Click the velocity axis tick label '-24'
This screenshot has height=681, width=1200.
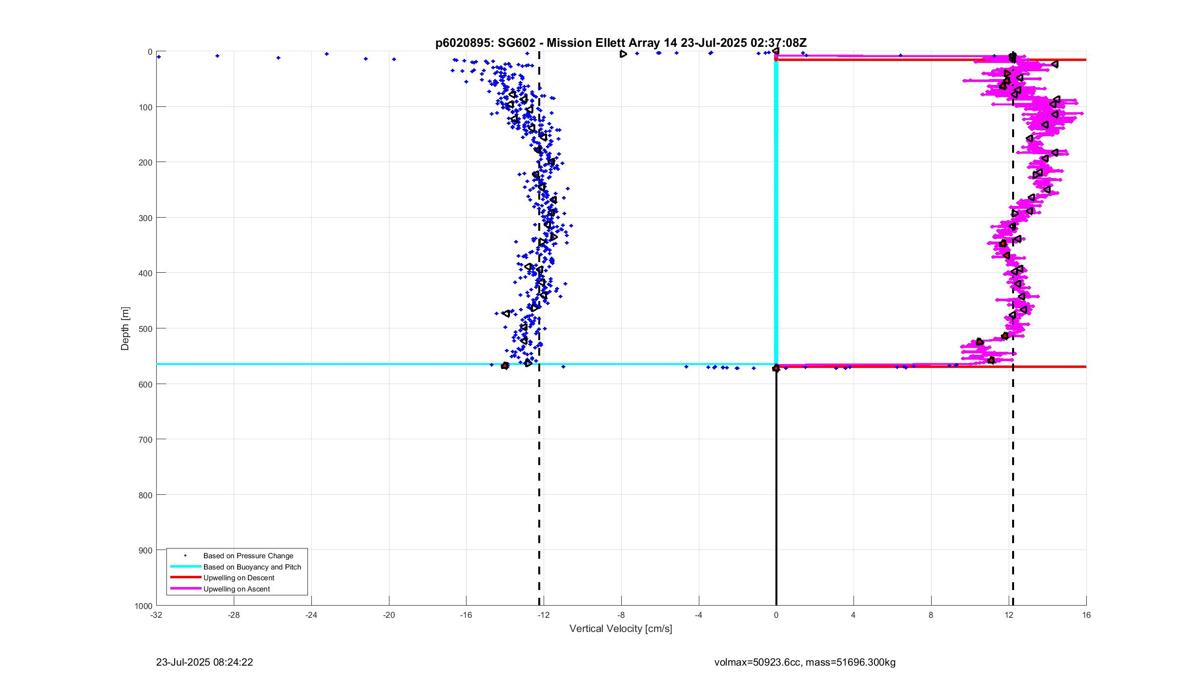[x=311, y=615]
